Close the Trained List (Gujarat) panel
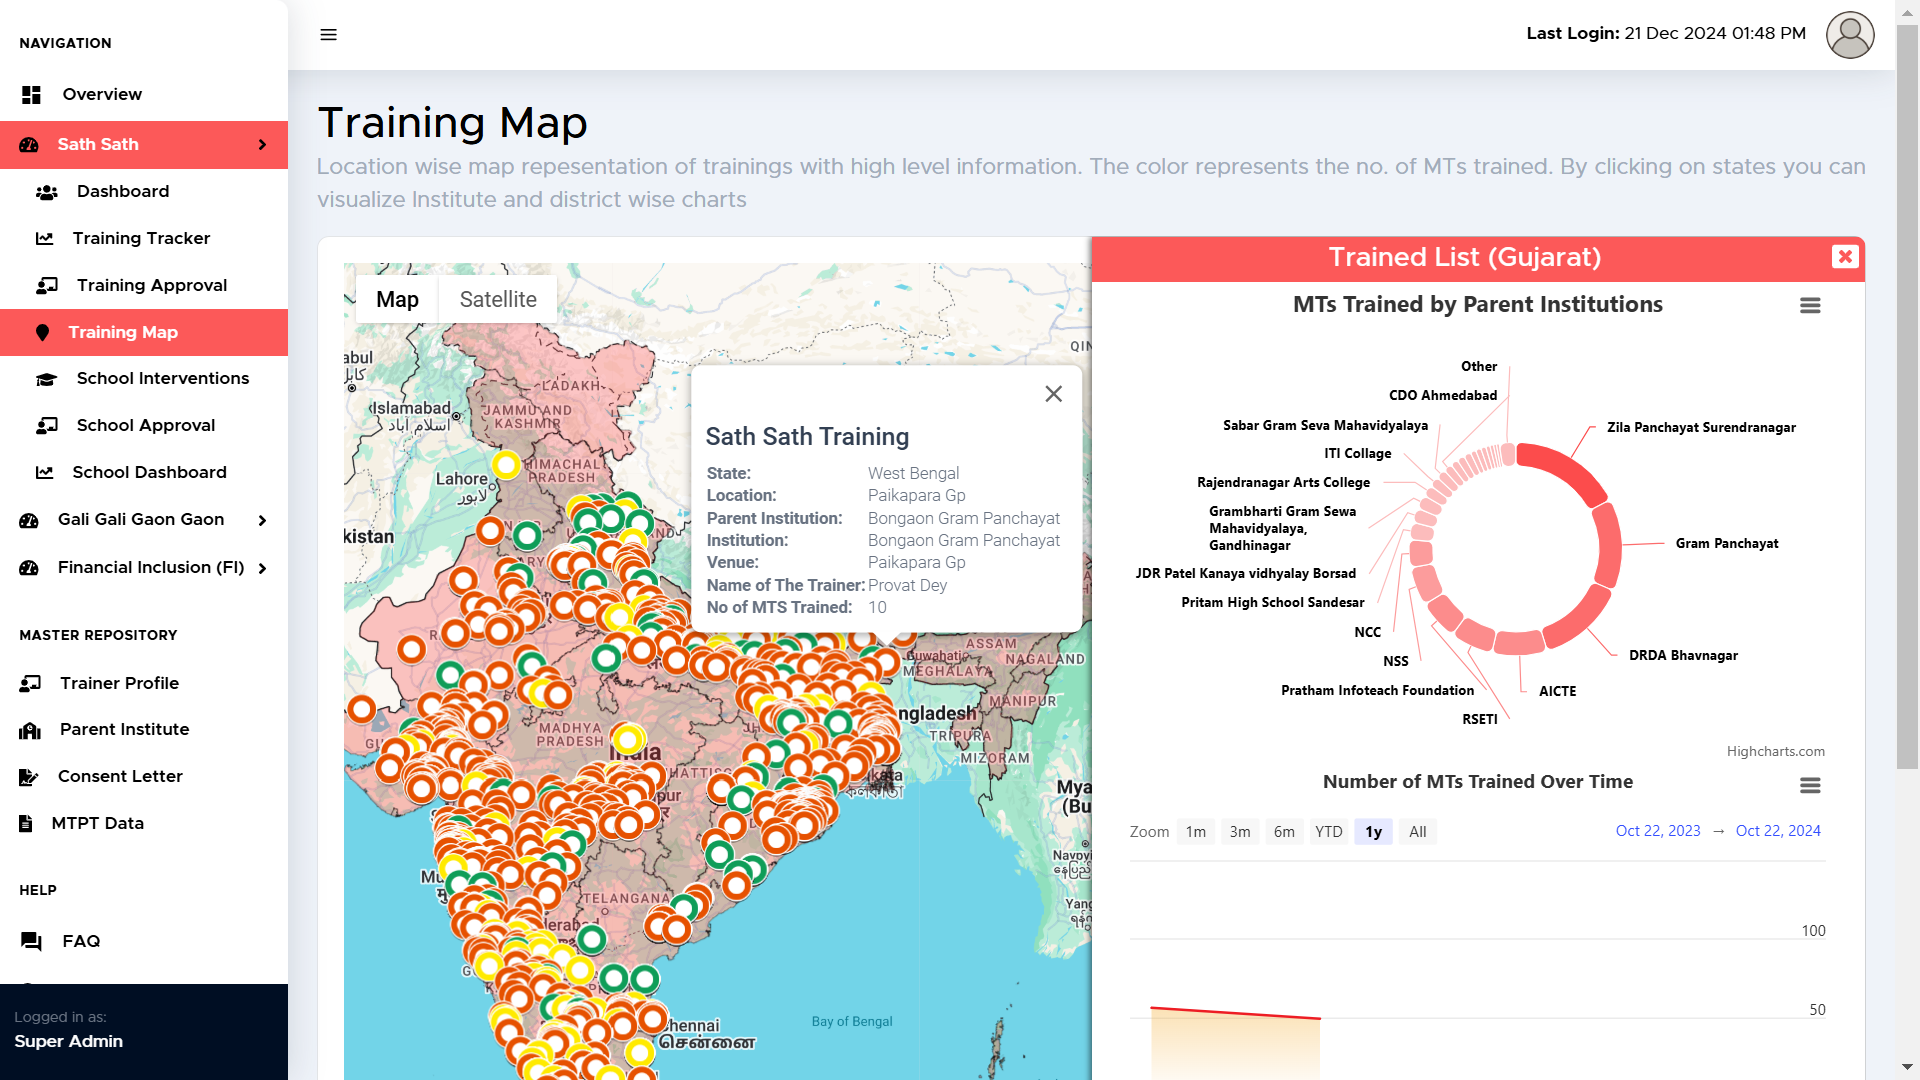 coord(1845,257)
